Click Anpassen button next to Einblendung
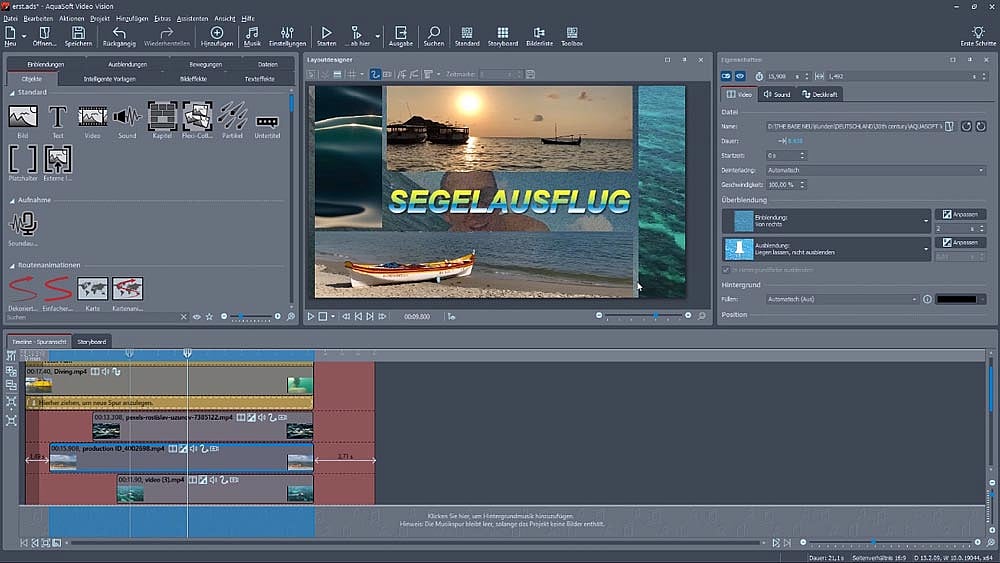 tap(959, 215)
